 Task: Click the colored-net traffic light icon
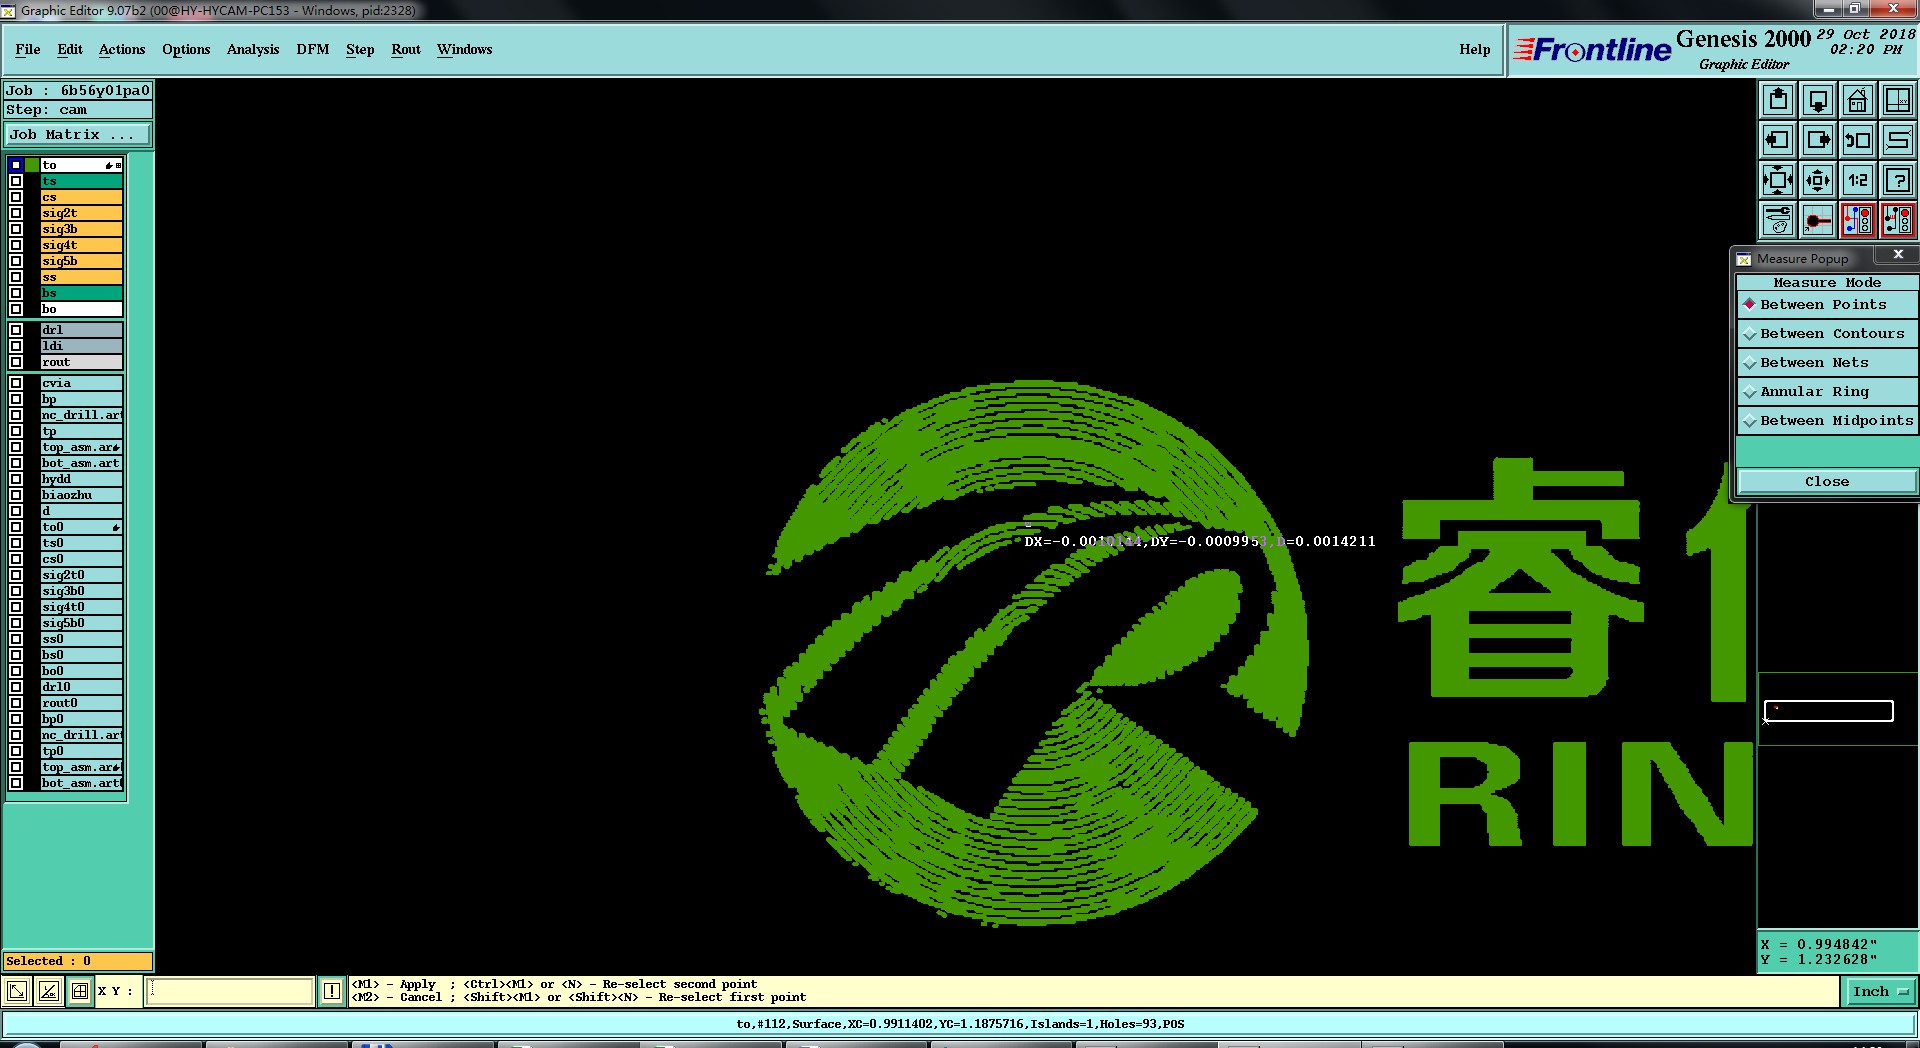(x=1858, y=220)
